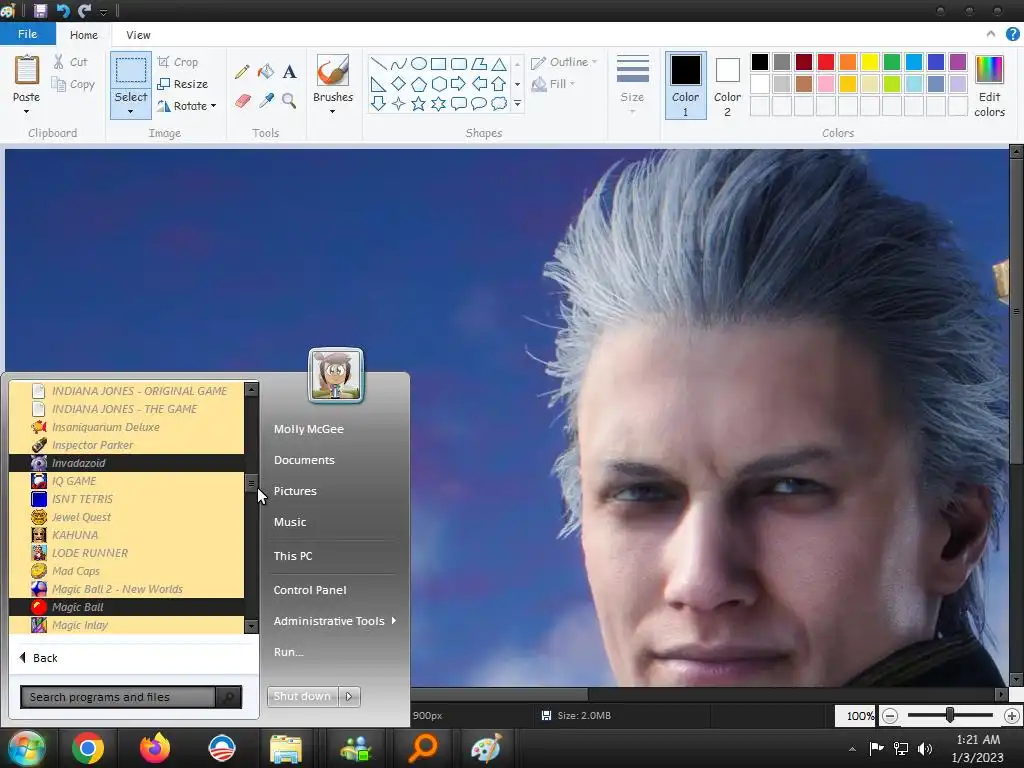Select the Magnifier tool

click(289, 101)
